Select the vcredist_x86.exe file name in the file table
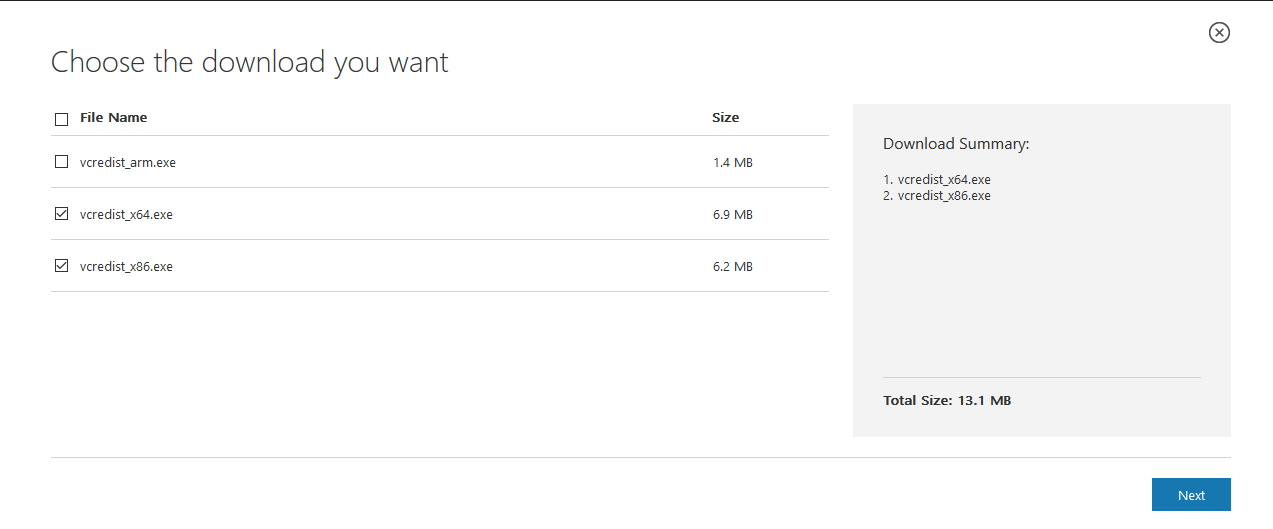Image resolution: width=1273 pixels, height=529 pixels. 126,266
